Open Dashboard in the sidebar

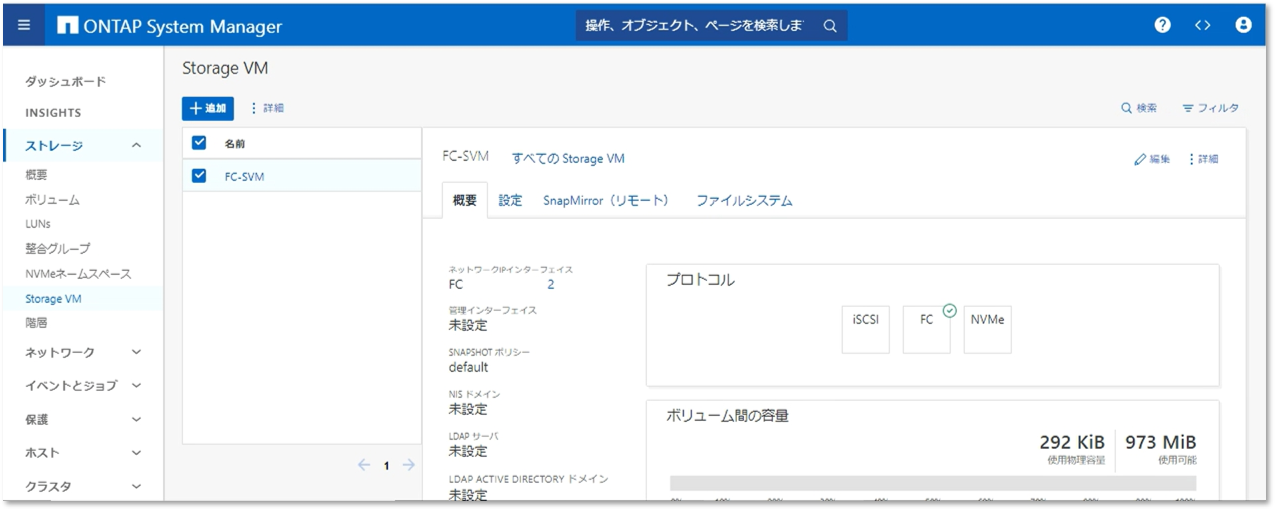[x=66, y=81]
